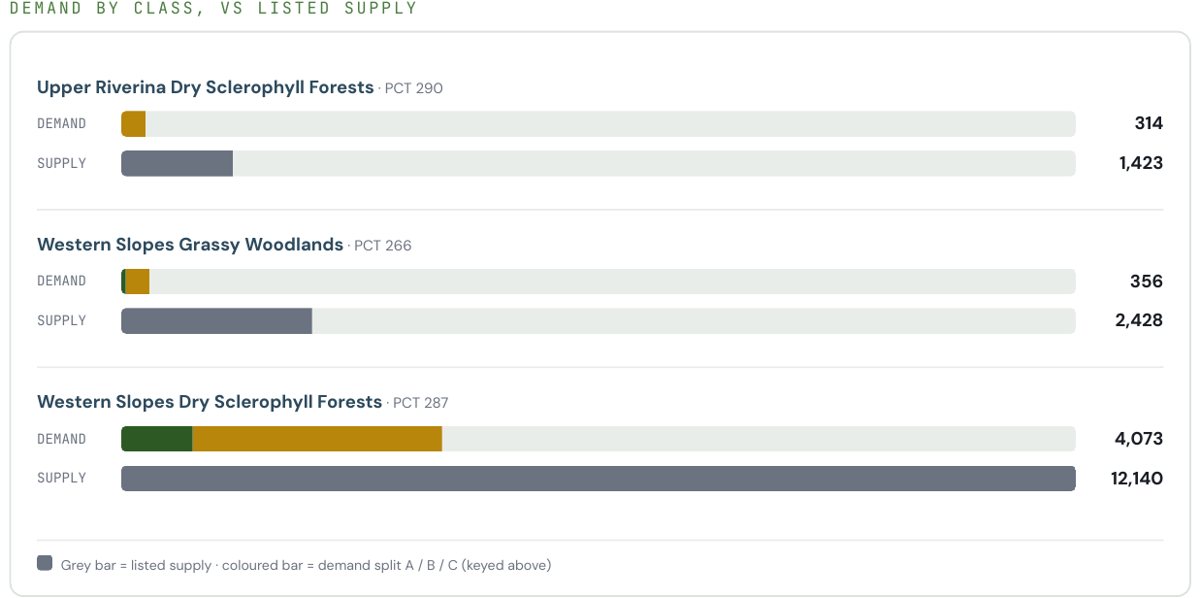
Task: Open Western Slopes Grassy Woodlands heading
Action: 190,245
